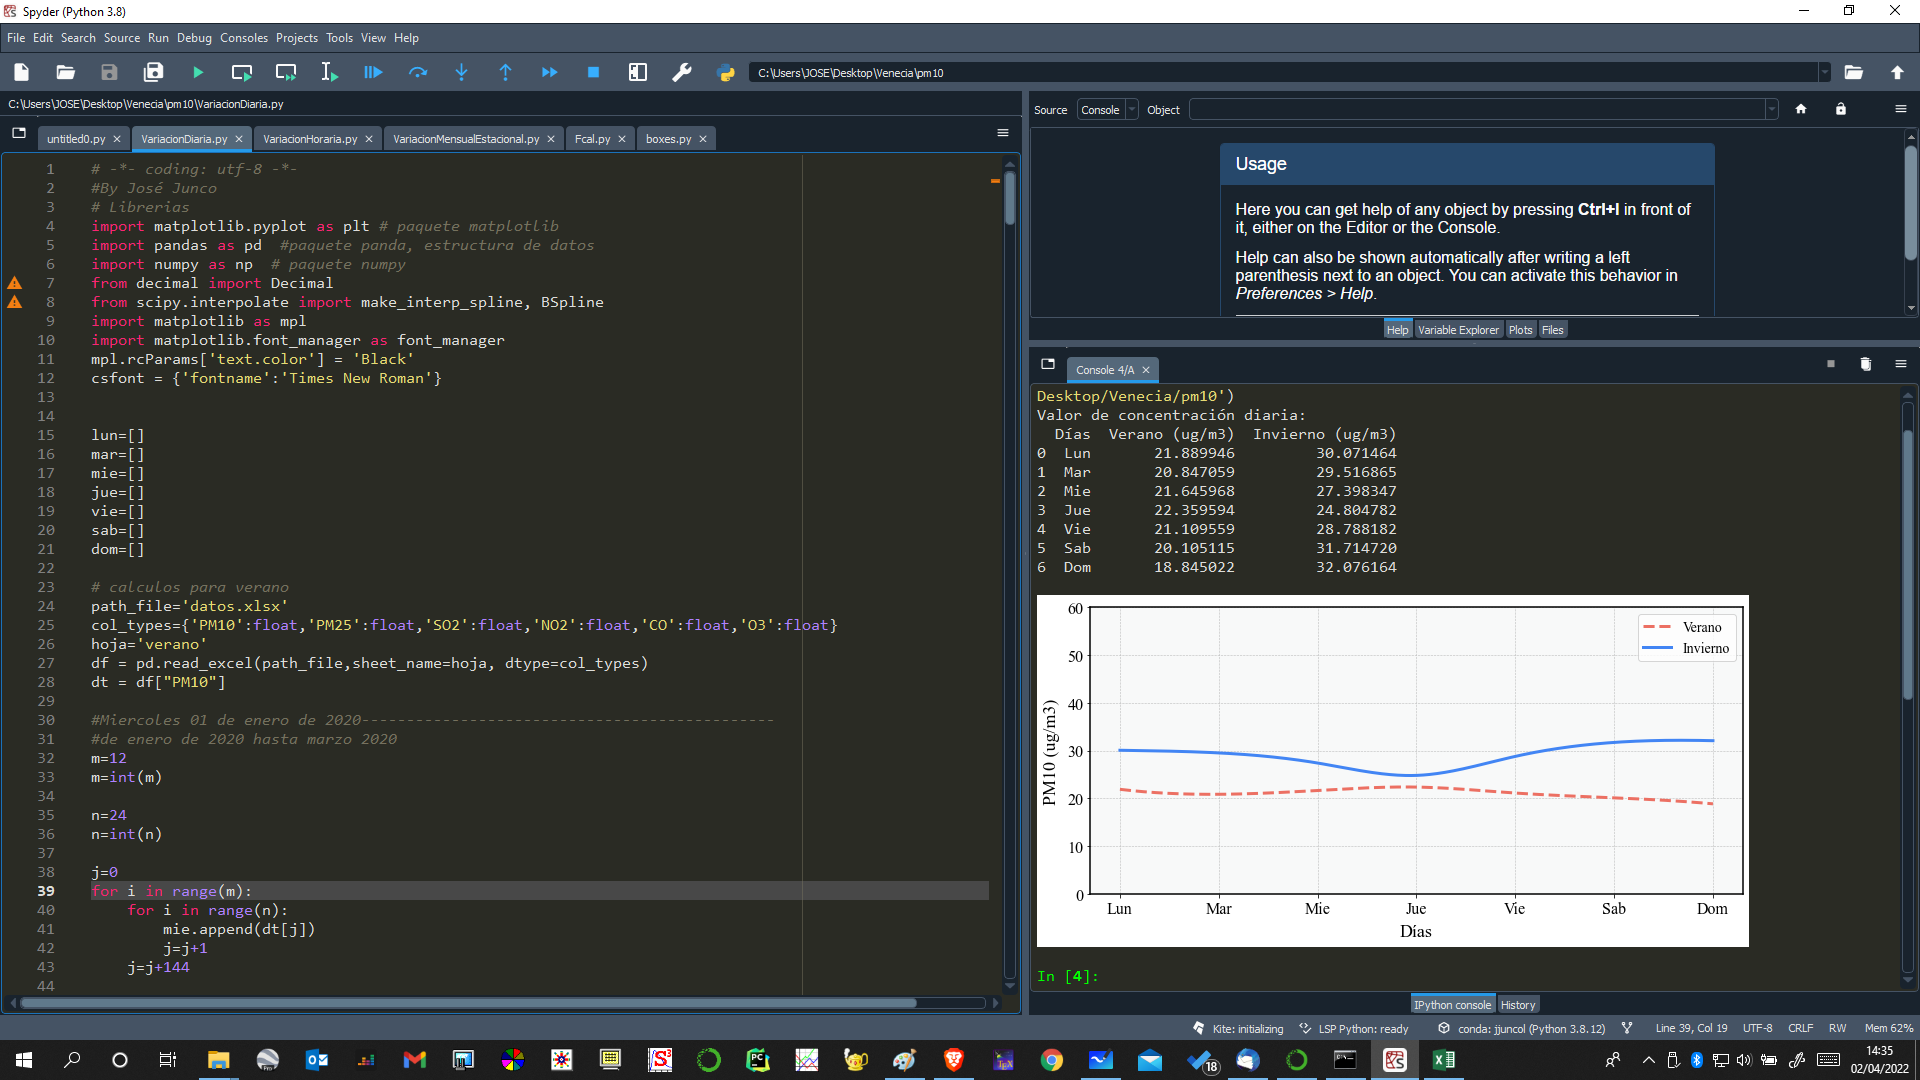Open the PYTHONPATH manager Python icon

[x=726, y=72]
